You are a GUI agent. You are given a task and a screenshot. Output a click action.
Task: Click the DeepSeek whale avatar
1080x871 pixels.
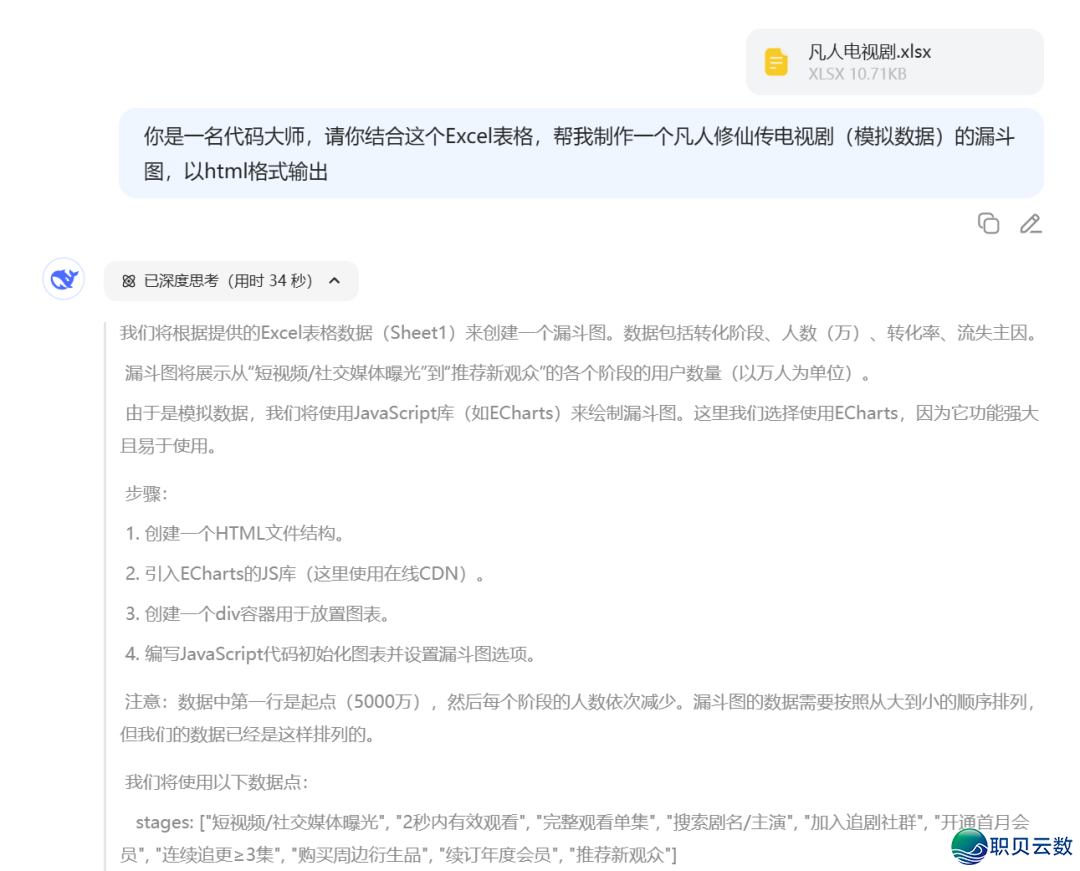[64, 279]
